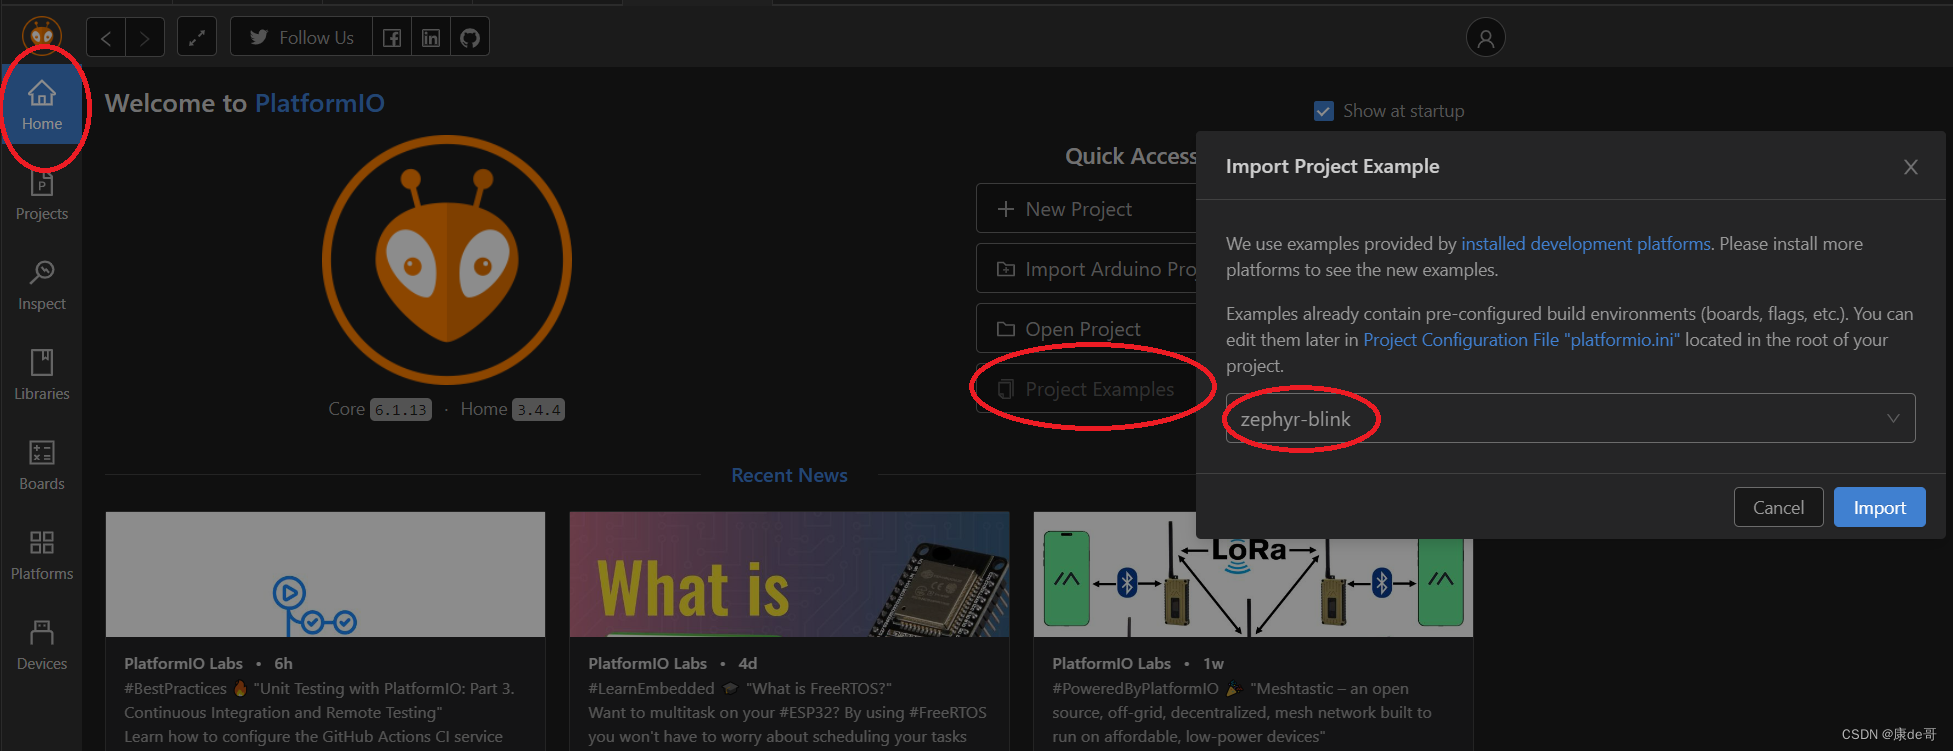Click the Home version 3.4.4 badge
The width and height of the screenshot is (1953, 751).
539,410
